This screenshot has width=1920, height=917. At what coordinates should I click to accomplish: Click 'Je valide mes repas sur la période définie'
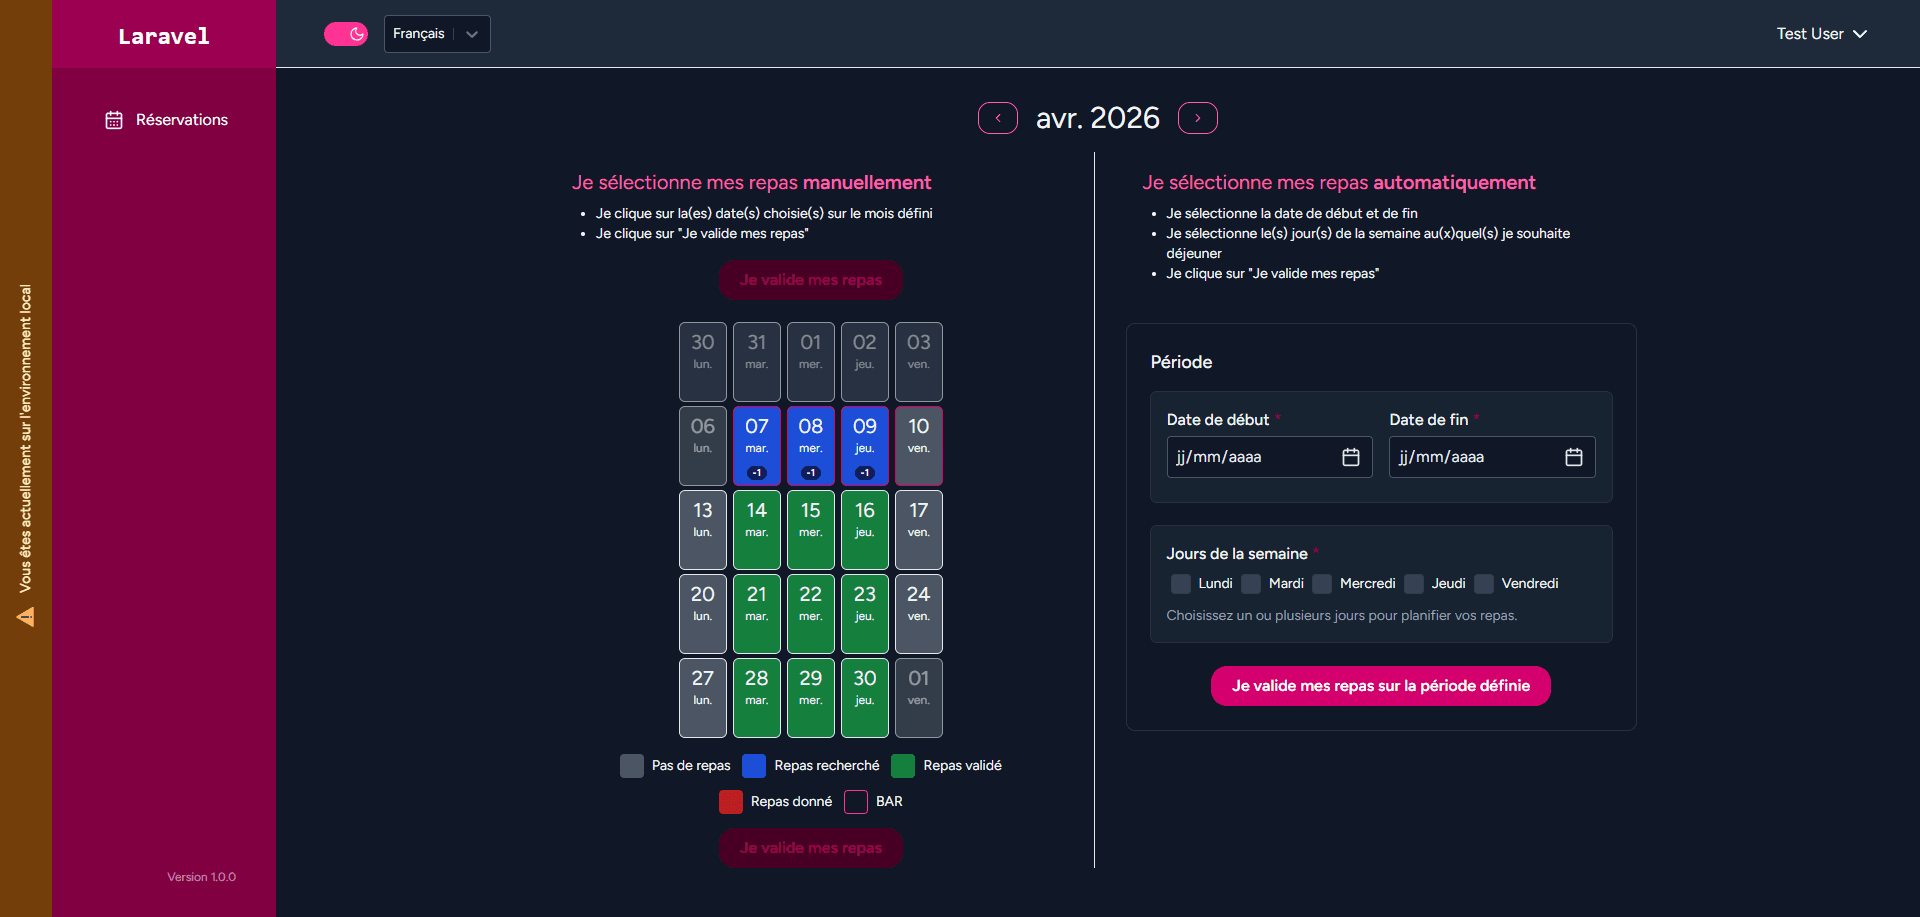[1380, 686]
